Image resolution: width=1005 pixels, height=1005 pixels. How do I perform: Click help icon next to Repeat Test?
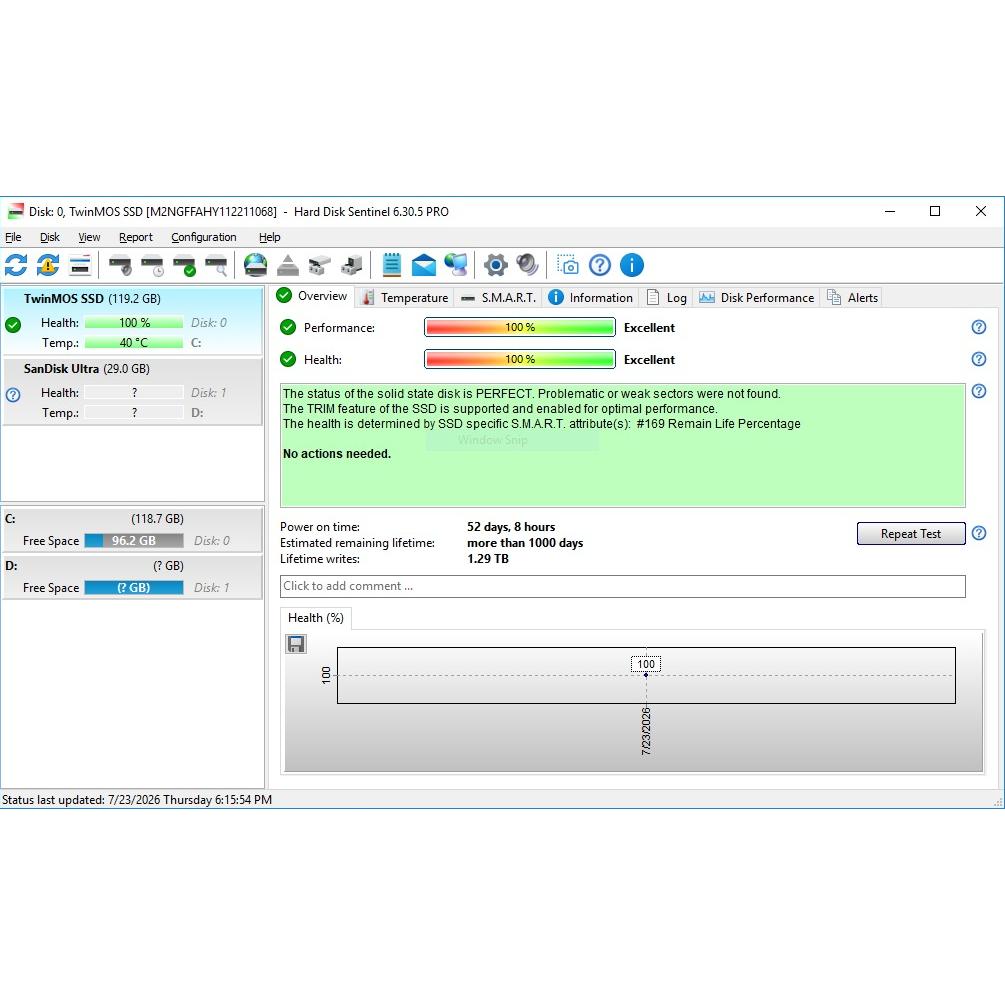(x=978, y=533)
